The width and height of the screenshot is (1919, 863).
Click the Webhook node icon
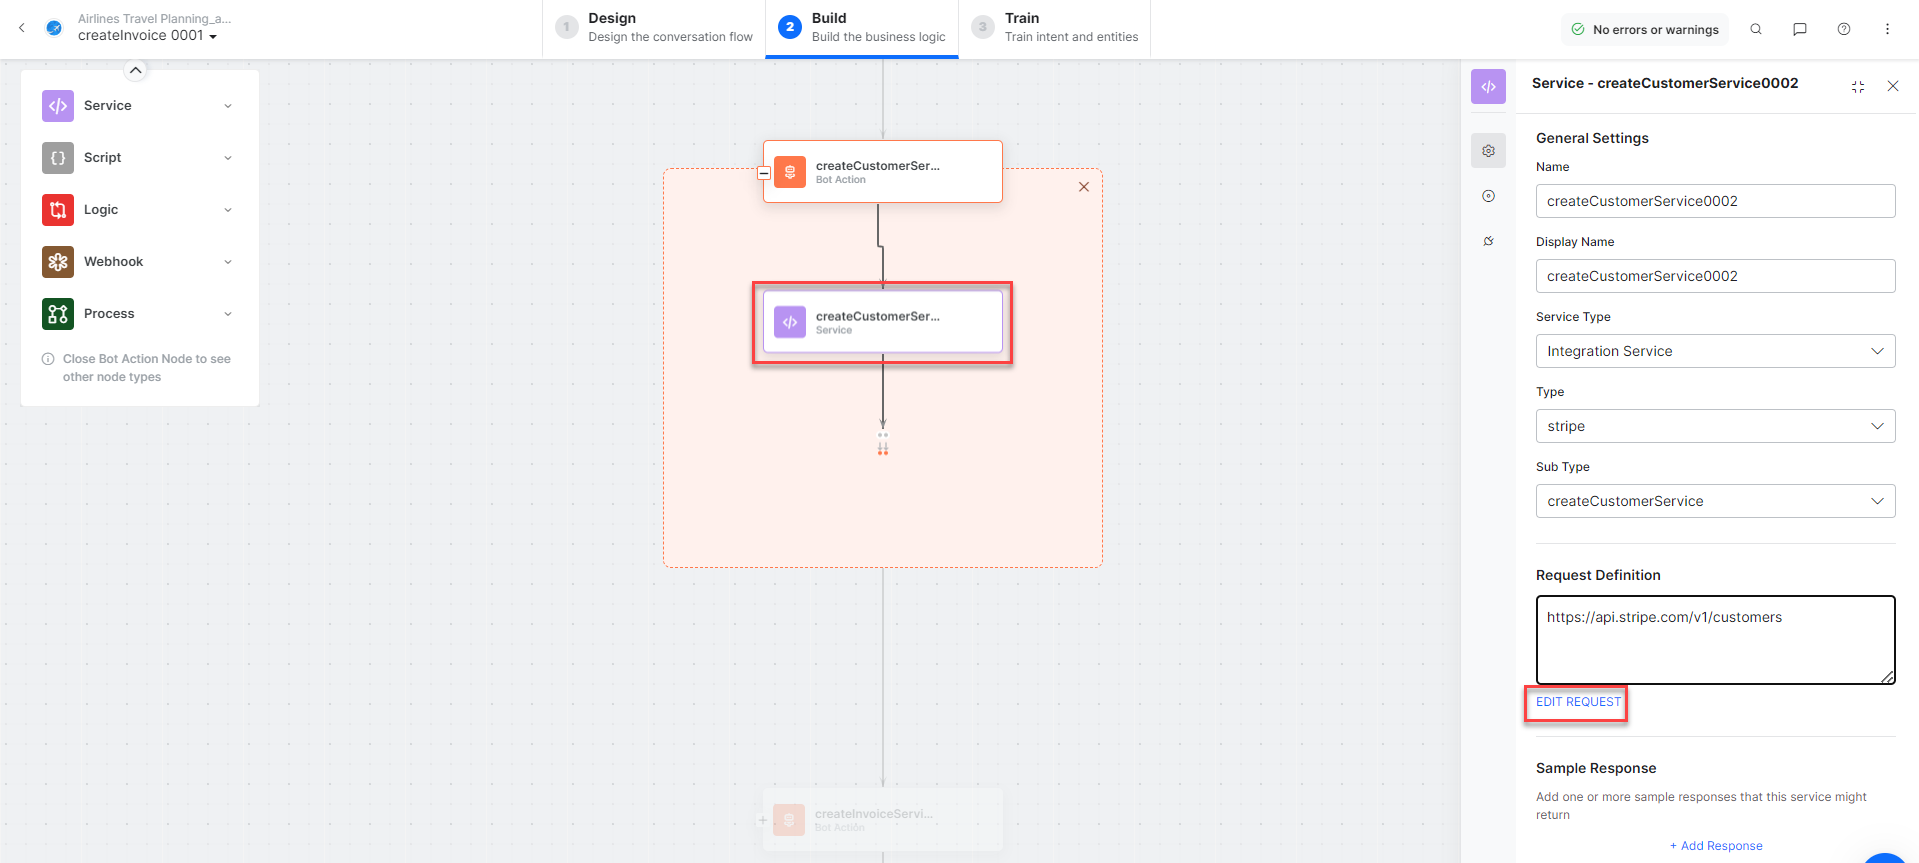(58, 262)
